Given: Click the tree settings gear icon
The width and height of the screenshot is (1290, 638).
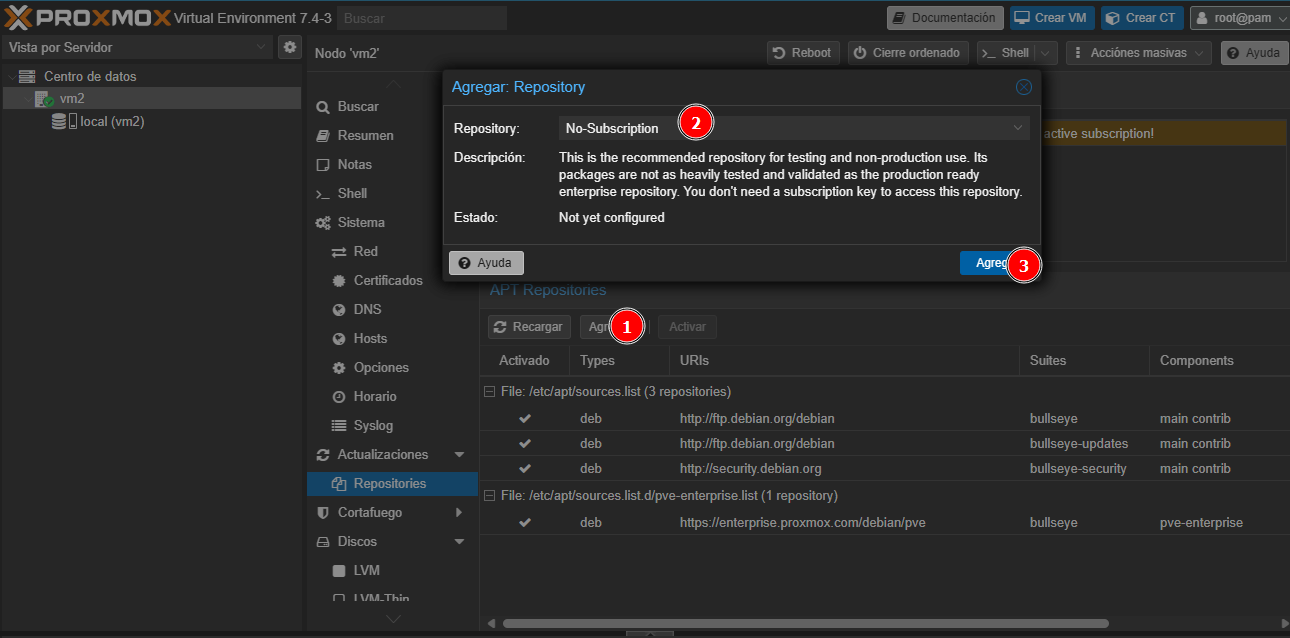Looking at the screenshot, I should tap(290, 47).
